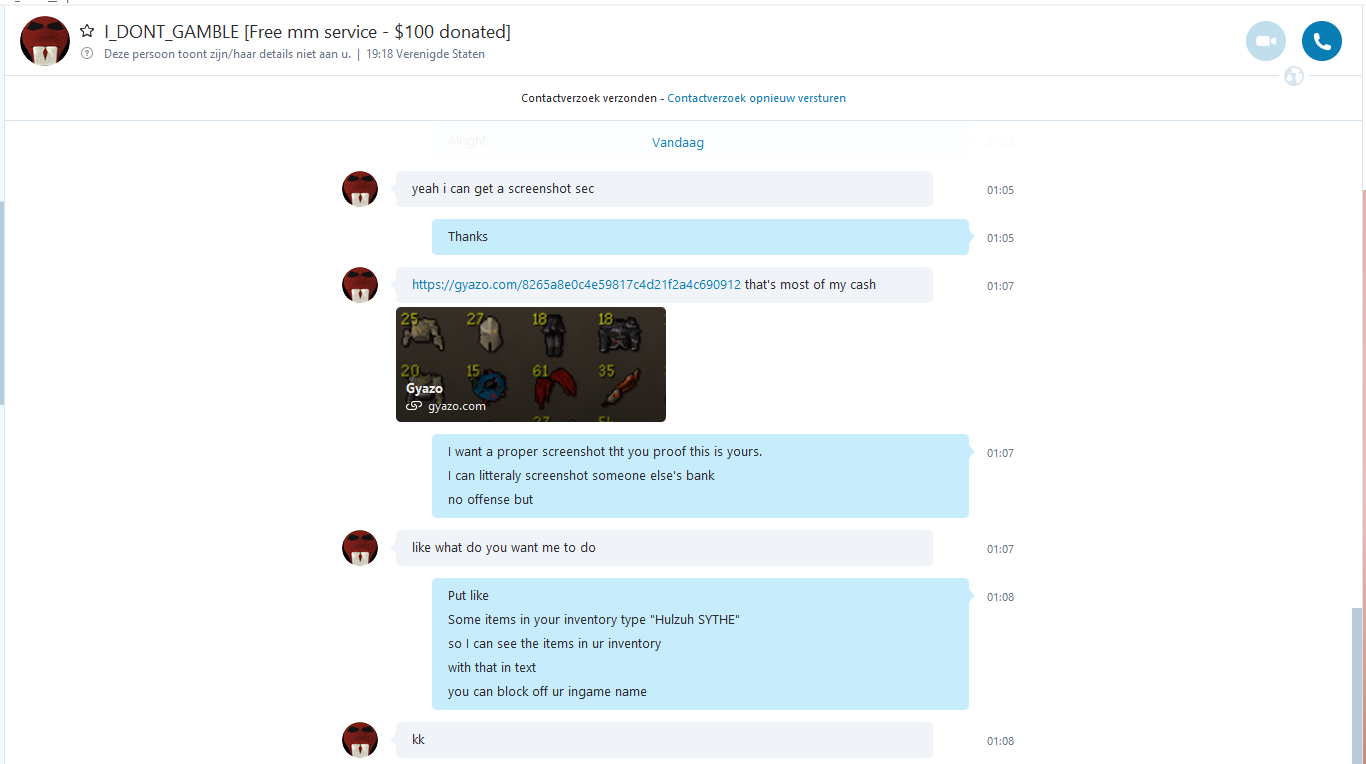Click the globe icon below call buttons
The image size is (1366, 764).
coord(1294,76)
